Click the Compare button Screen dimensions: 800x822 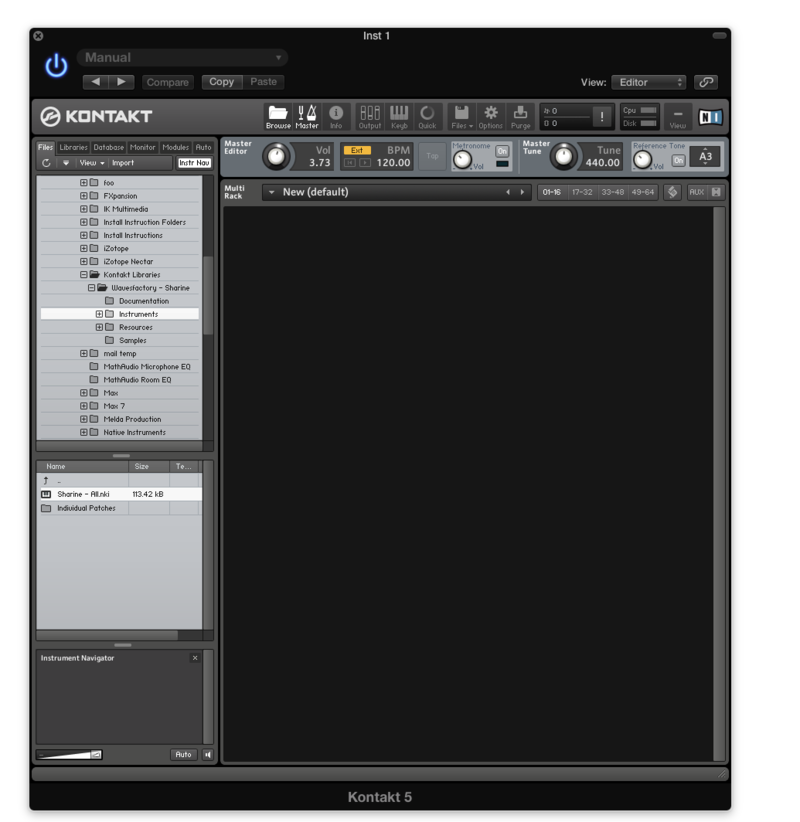[x=168, y=82]
